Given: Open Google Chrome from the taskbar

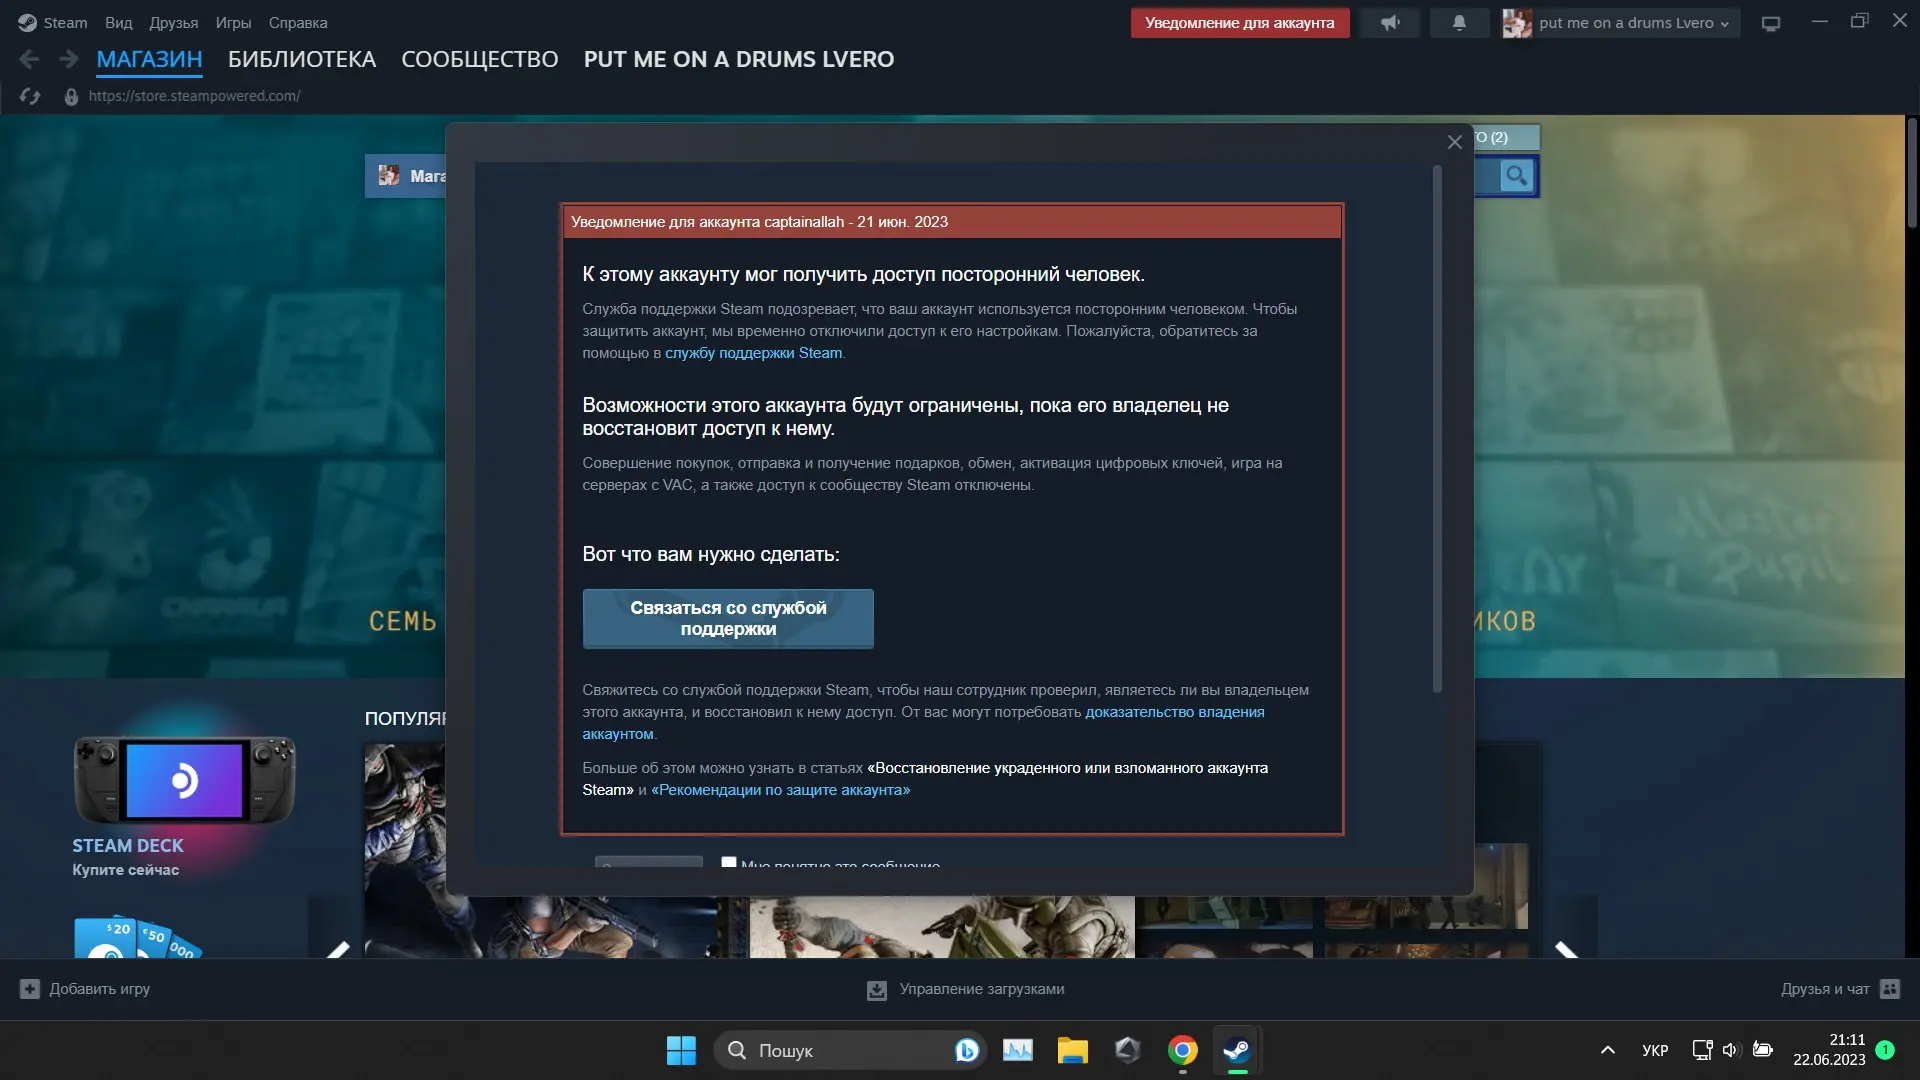Looking at the screenshot, I should 1182,1050.
